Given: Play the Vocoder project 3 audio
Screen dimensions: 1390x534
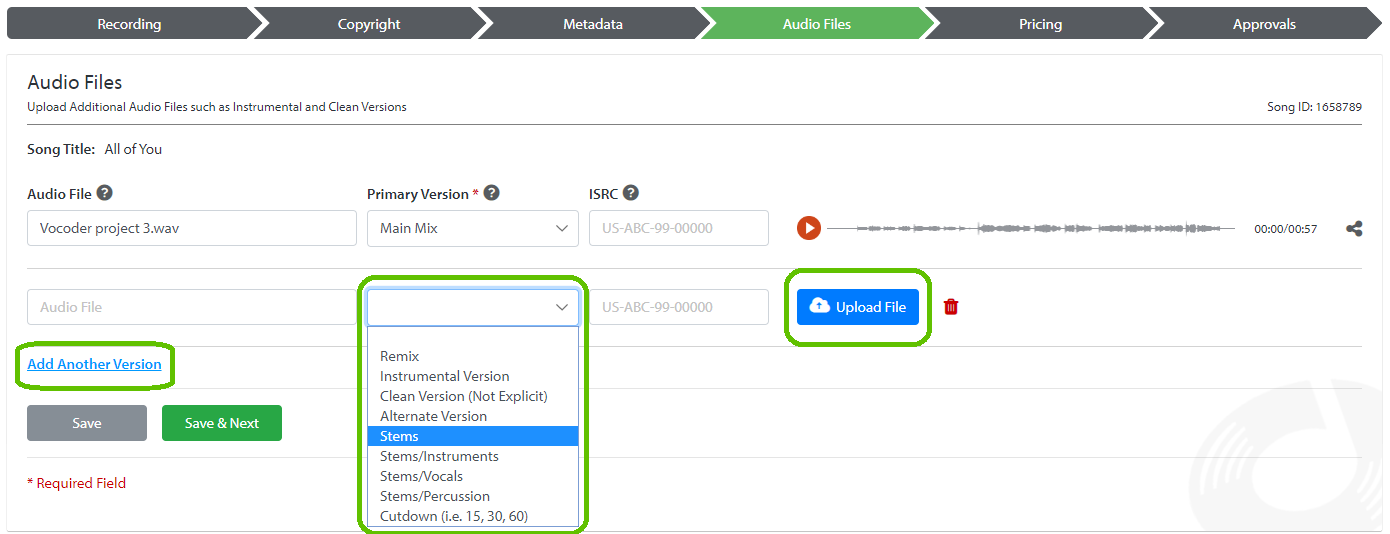Looking at the screenshot, I should click(x=808, y=228).
